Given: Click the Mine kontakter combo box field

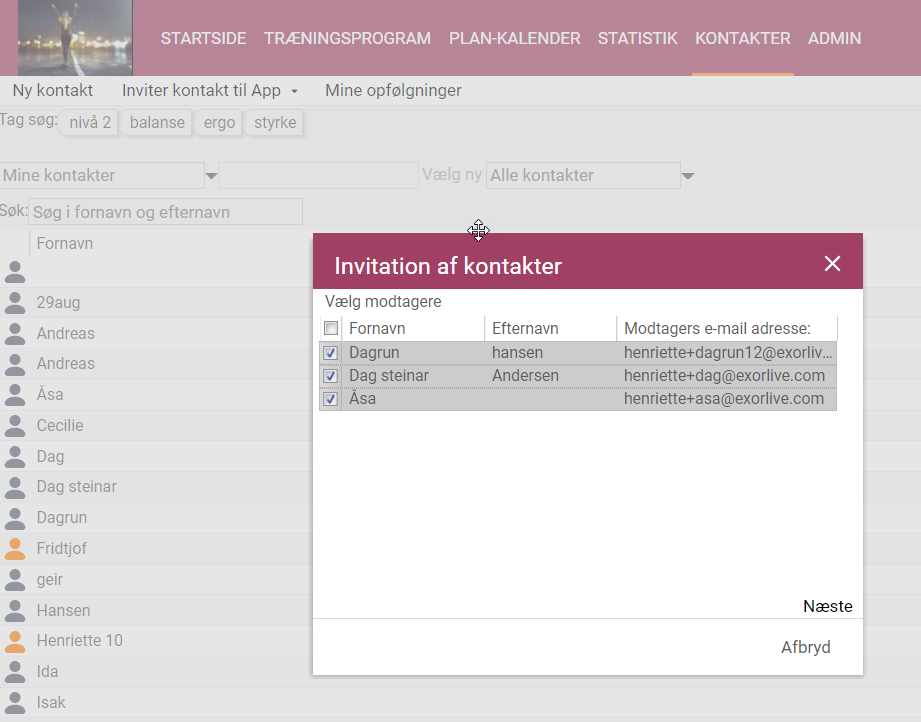Looking at the screenshot, I should [102, 175].
